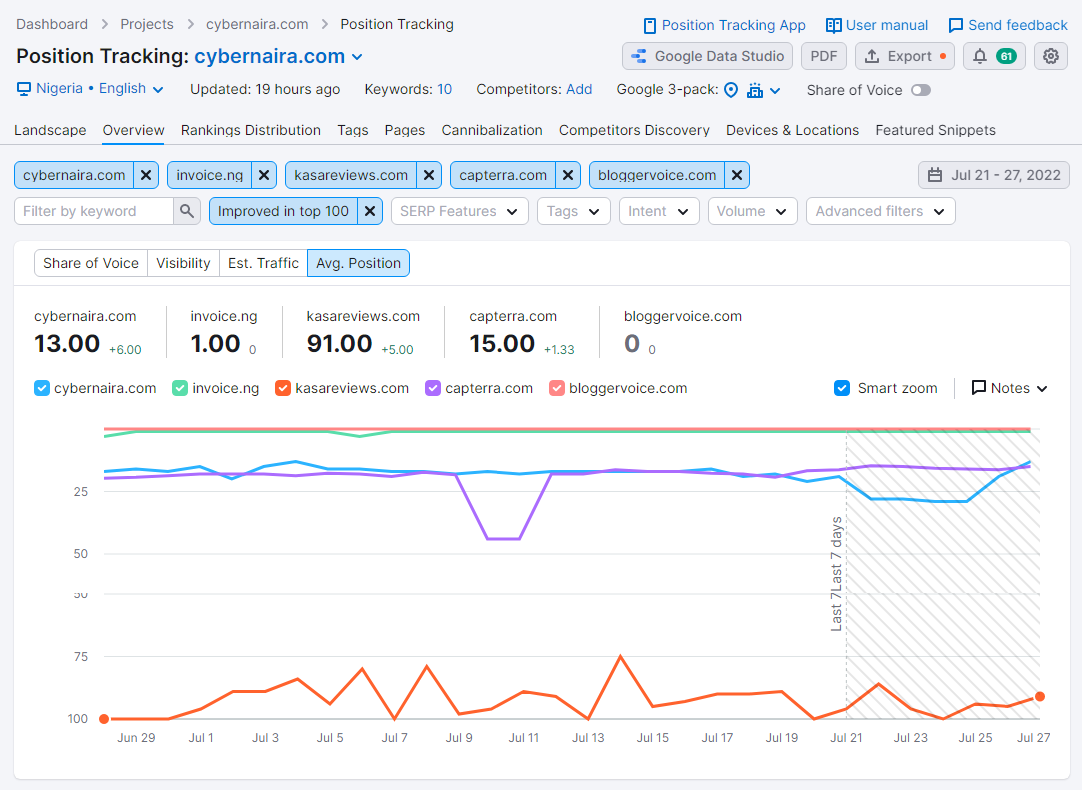Expand Advanced filters dropdown
This screenshot has height=790, width=1082.
point(881,211)
